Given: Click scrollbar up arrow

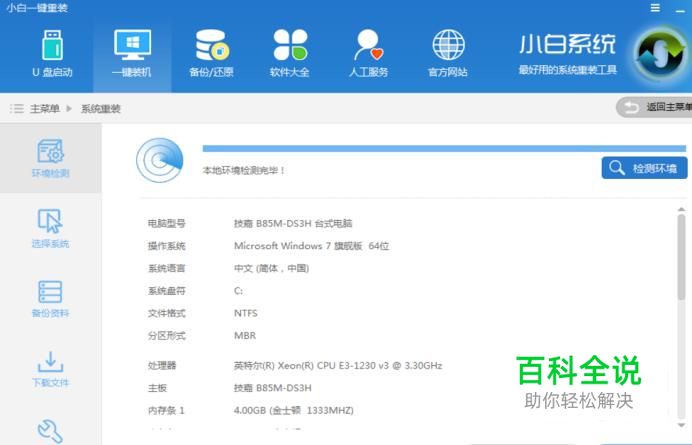Looking at the screenshot, I should pyautogui.click(x=681, y=210).
